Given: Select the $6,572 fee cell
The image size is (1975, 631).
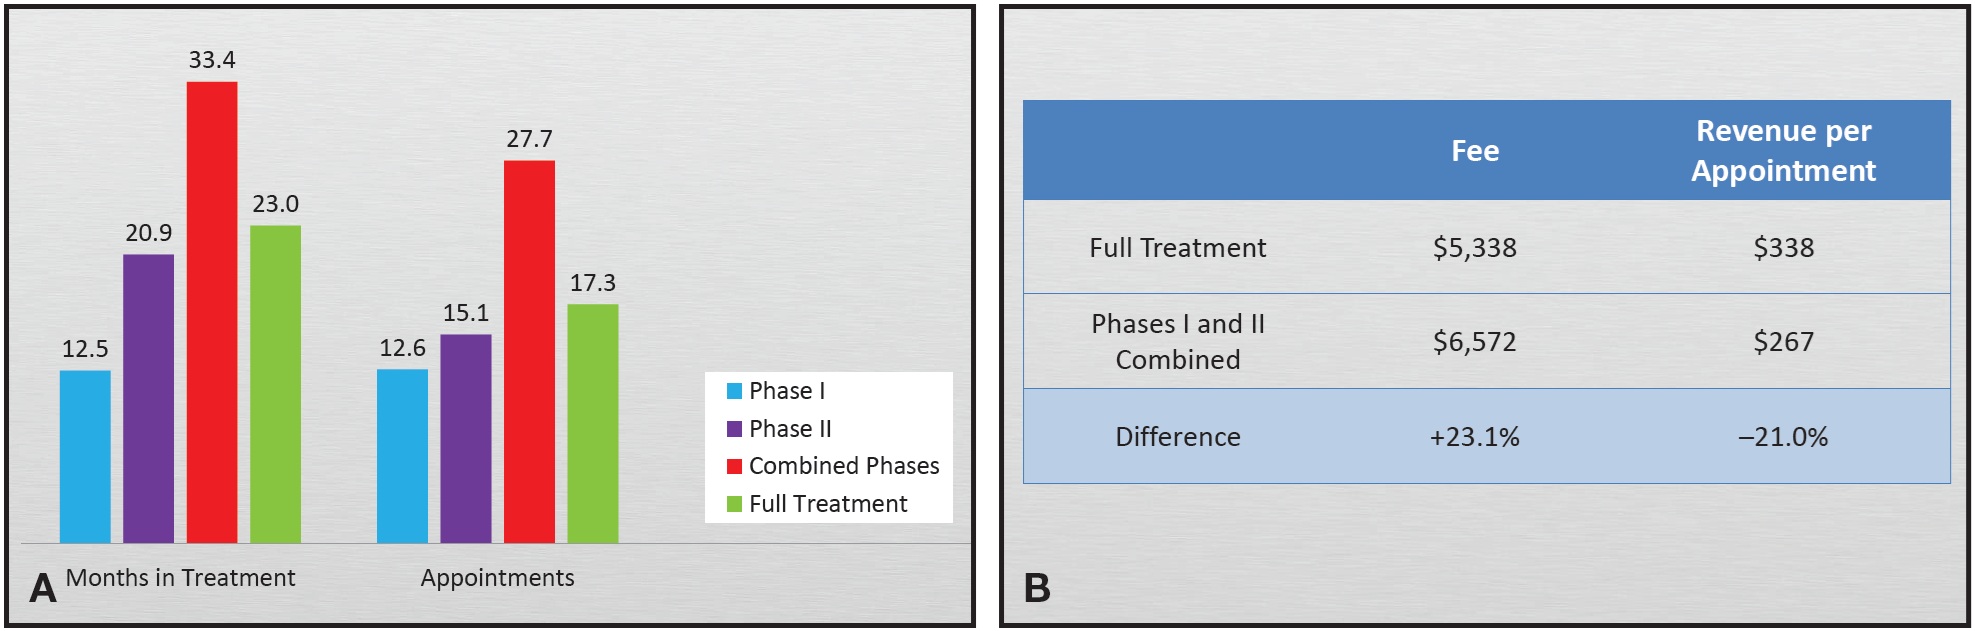Looking at the screenshot, I should pos(1475,342).
